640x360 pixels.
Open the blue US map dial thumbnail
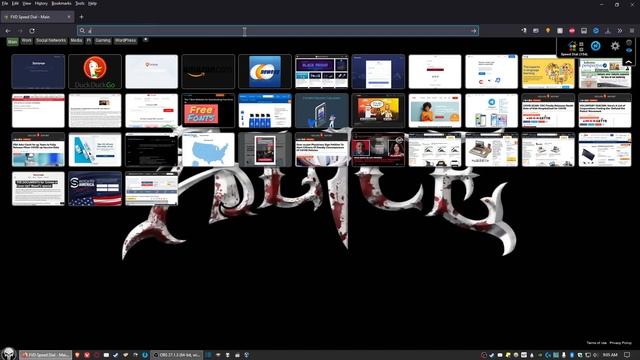coord(208,149)
